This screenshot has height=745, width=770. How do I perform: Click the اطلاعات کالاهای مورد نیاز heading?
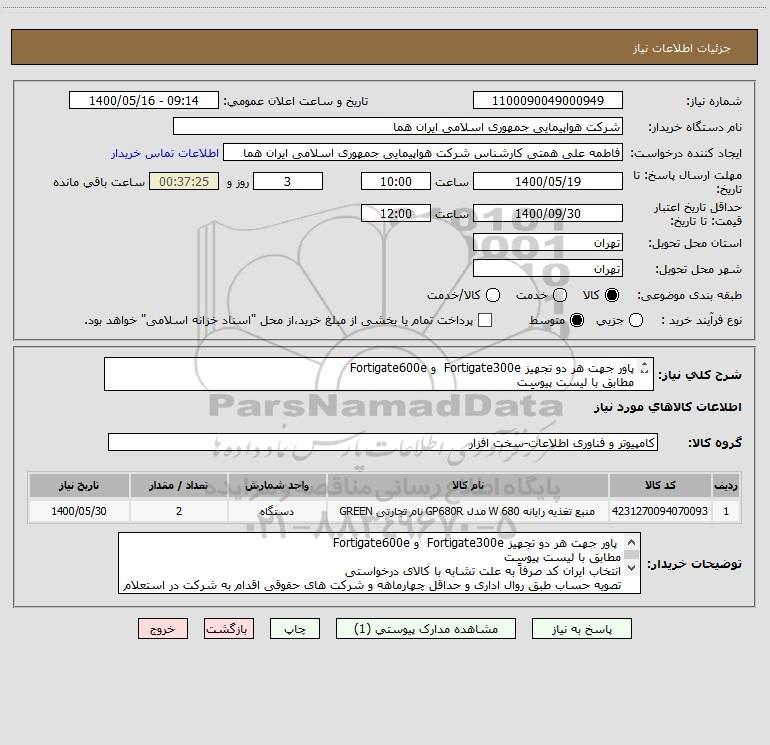(668, 407)
